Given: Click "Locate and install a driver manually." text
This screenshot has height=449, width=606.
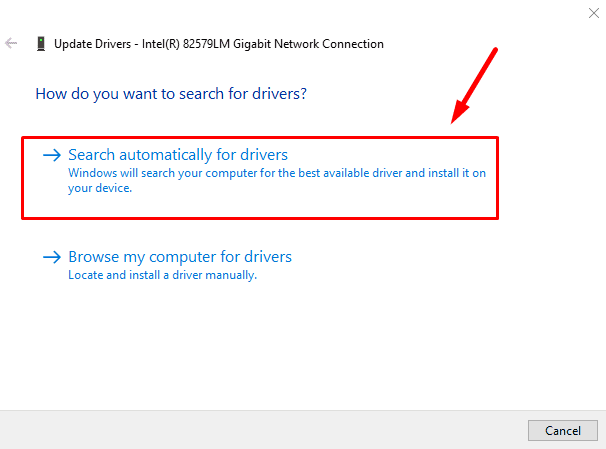Looking at the screenshot, I should [162, 275].
